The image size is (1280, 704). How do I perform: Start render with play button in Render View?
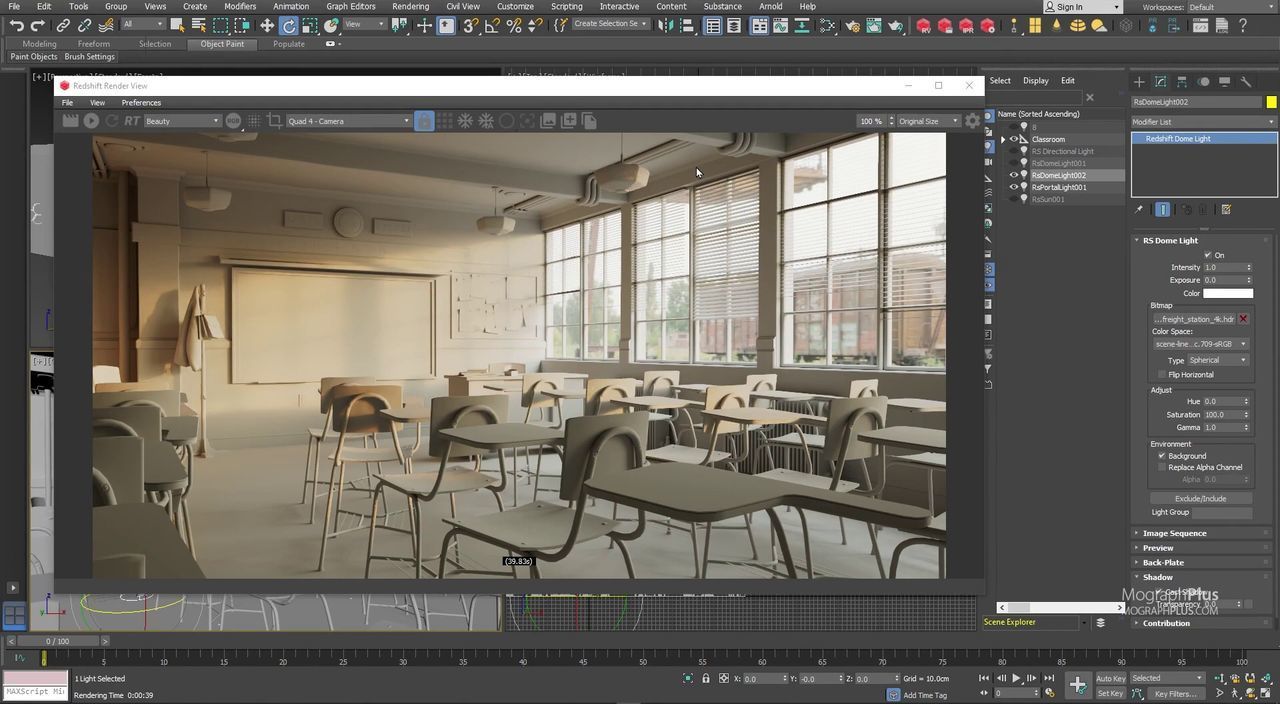tap(91, 121)
